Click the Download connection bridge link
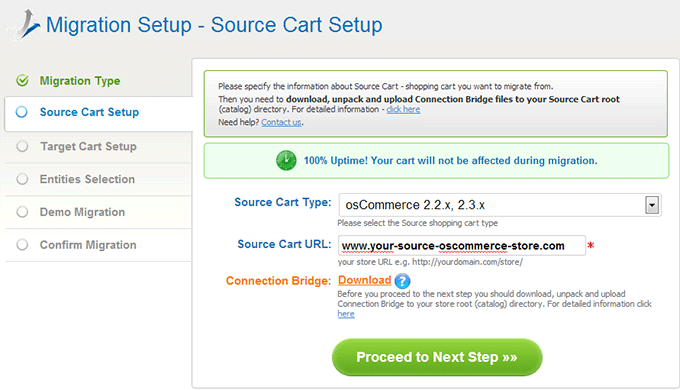680x390 pixels. tap(365, 280)
